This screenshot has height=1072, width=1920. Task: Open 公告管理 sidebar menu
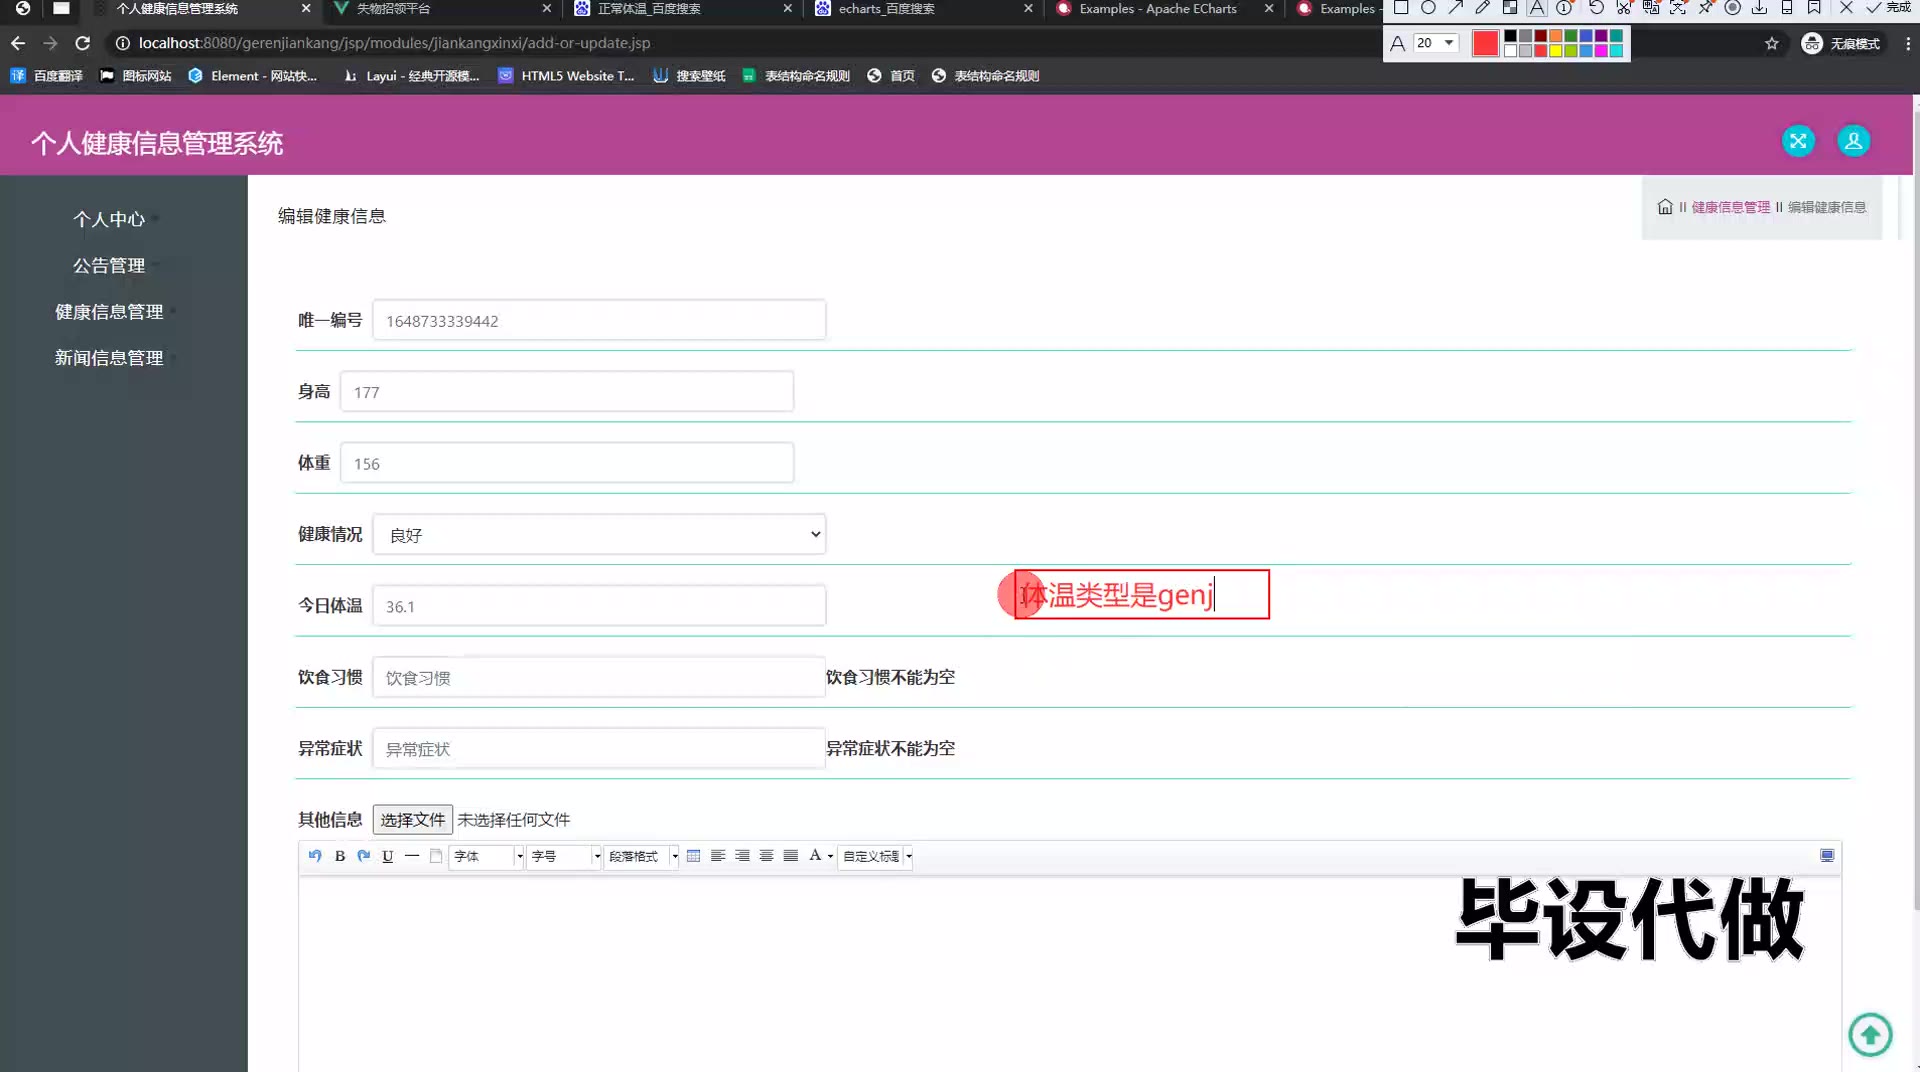point(109,265)
